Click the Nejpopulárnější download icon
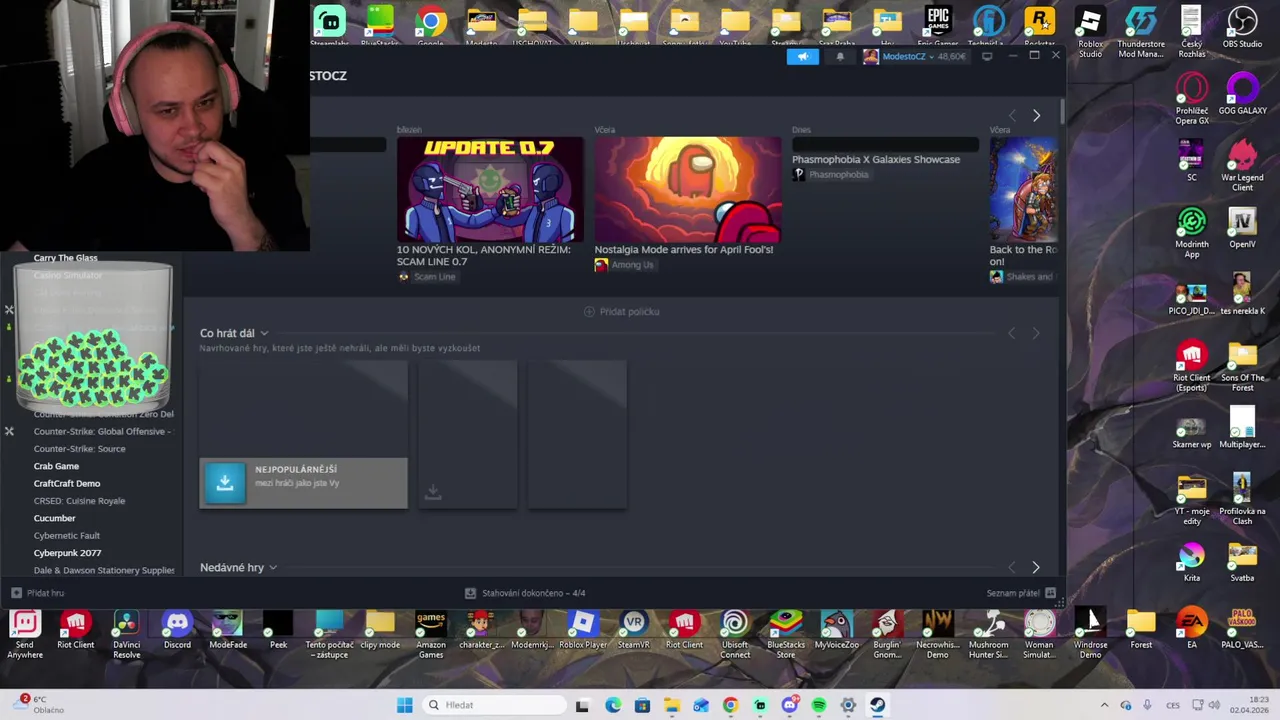 pyautogui.click(x=224, y=482)
